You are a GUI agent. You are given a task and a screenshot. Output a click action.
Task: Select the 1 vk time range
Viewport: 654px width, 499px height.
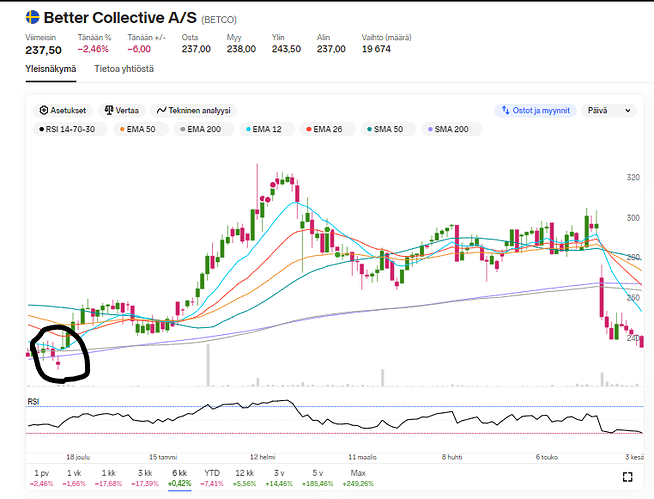[x=74, y=478]
